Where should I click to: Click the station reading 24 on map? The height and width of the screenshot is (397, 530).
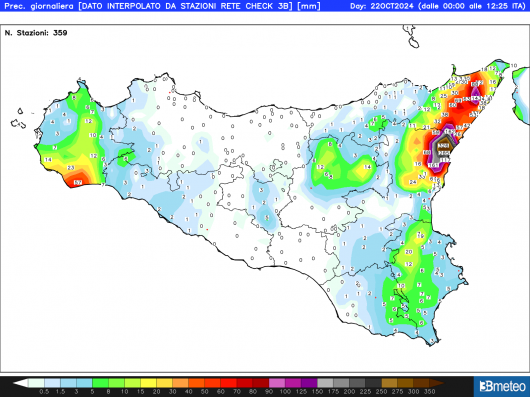[413, 182]
